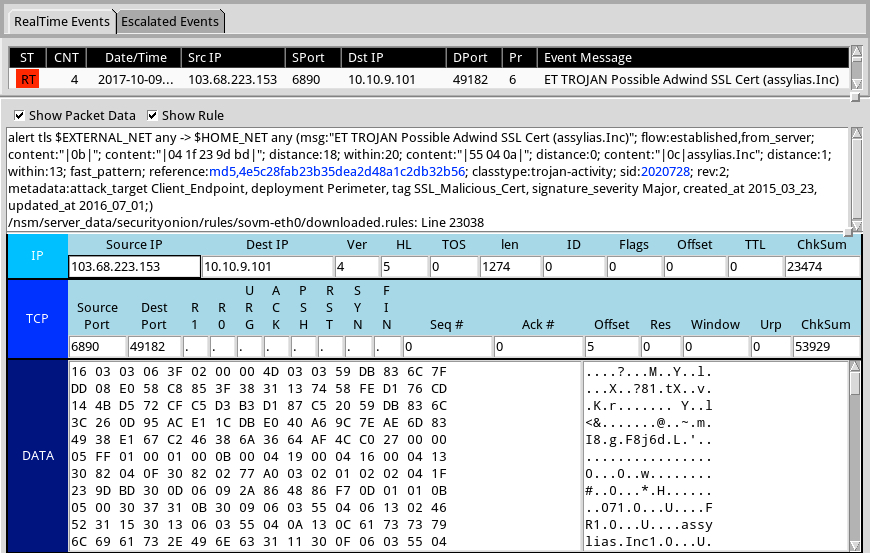Open the sid 2020728 link
This screenshot has height=553, width=870.
click(x=665, y=171)
